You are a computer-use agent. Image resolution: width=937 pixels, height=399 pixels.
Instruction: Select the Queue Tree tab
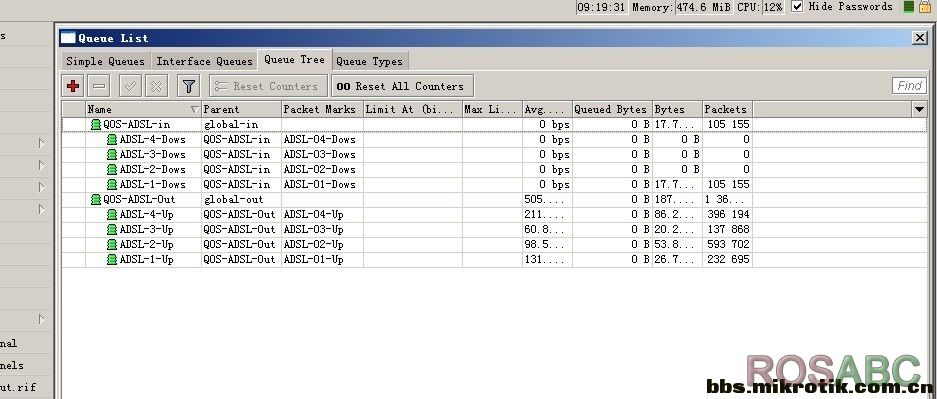click(295, 59)
